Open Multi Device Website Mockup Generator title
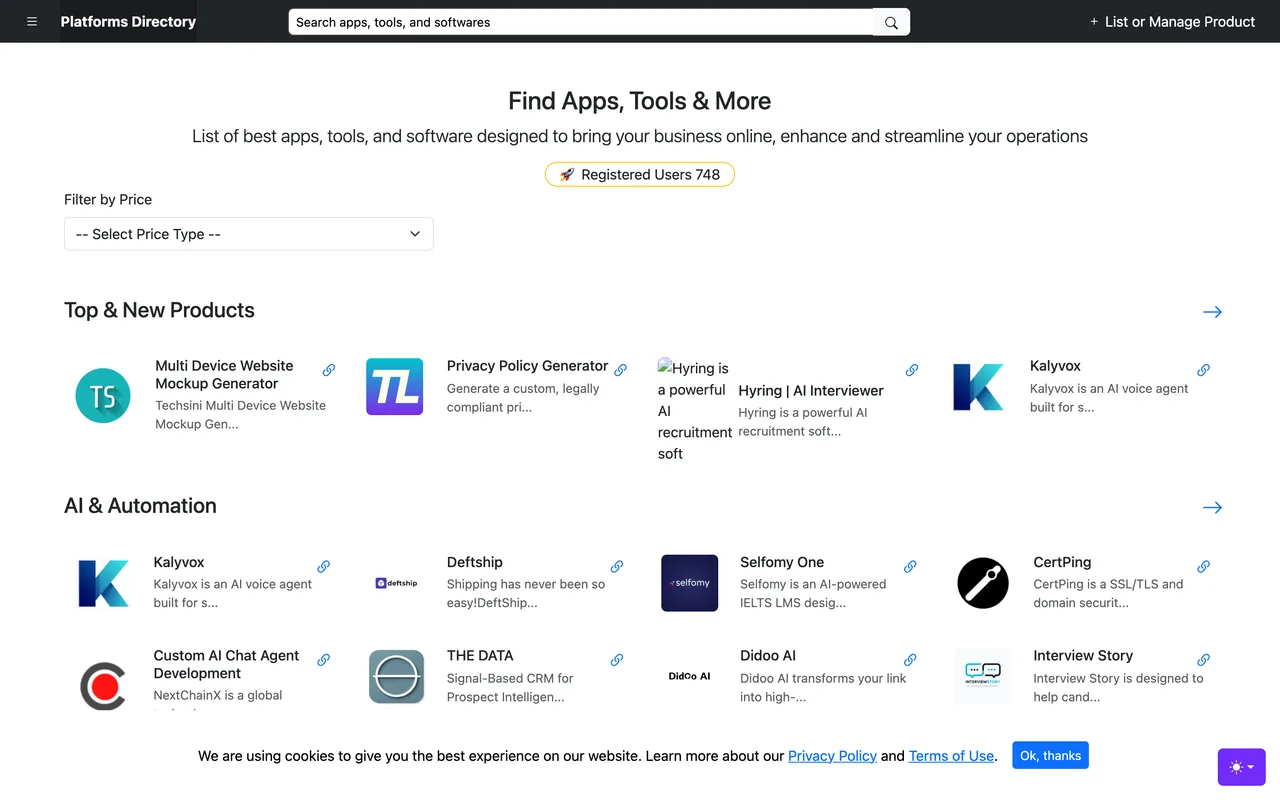 point(224,375)
